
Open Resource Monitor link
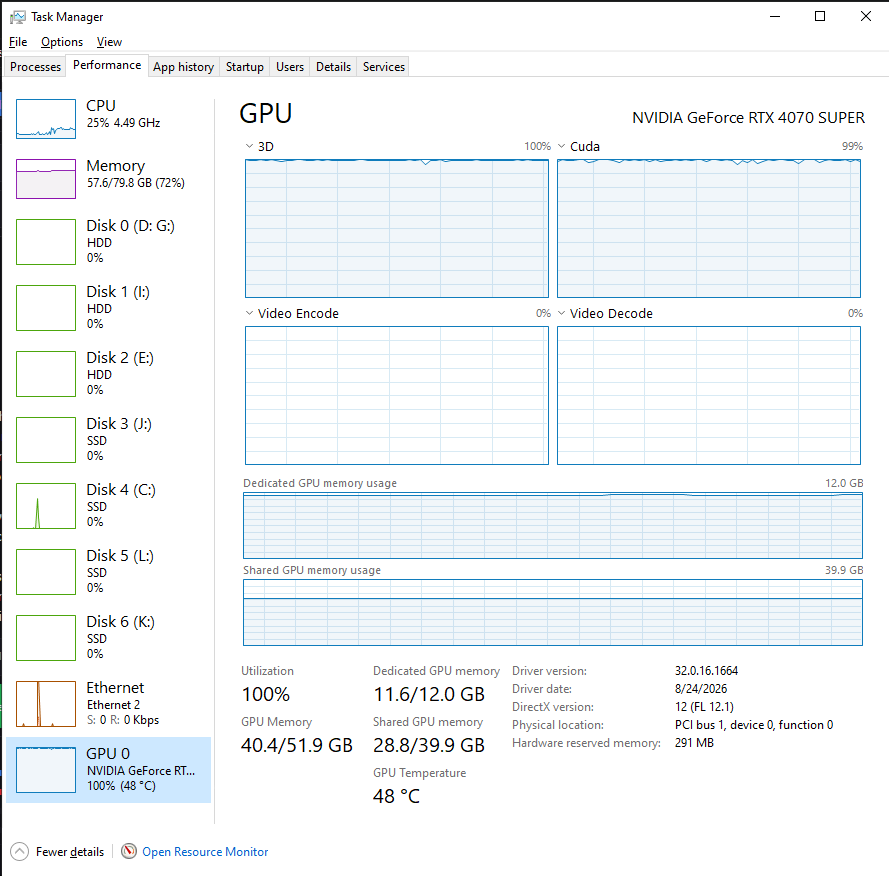(x=205, y=852)
